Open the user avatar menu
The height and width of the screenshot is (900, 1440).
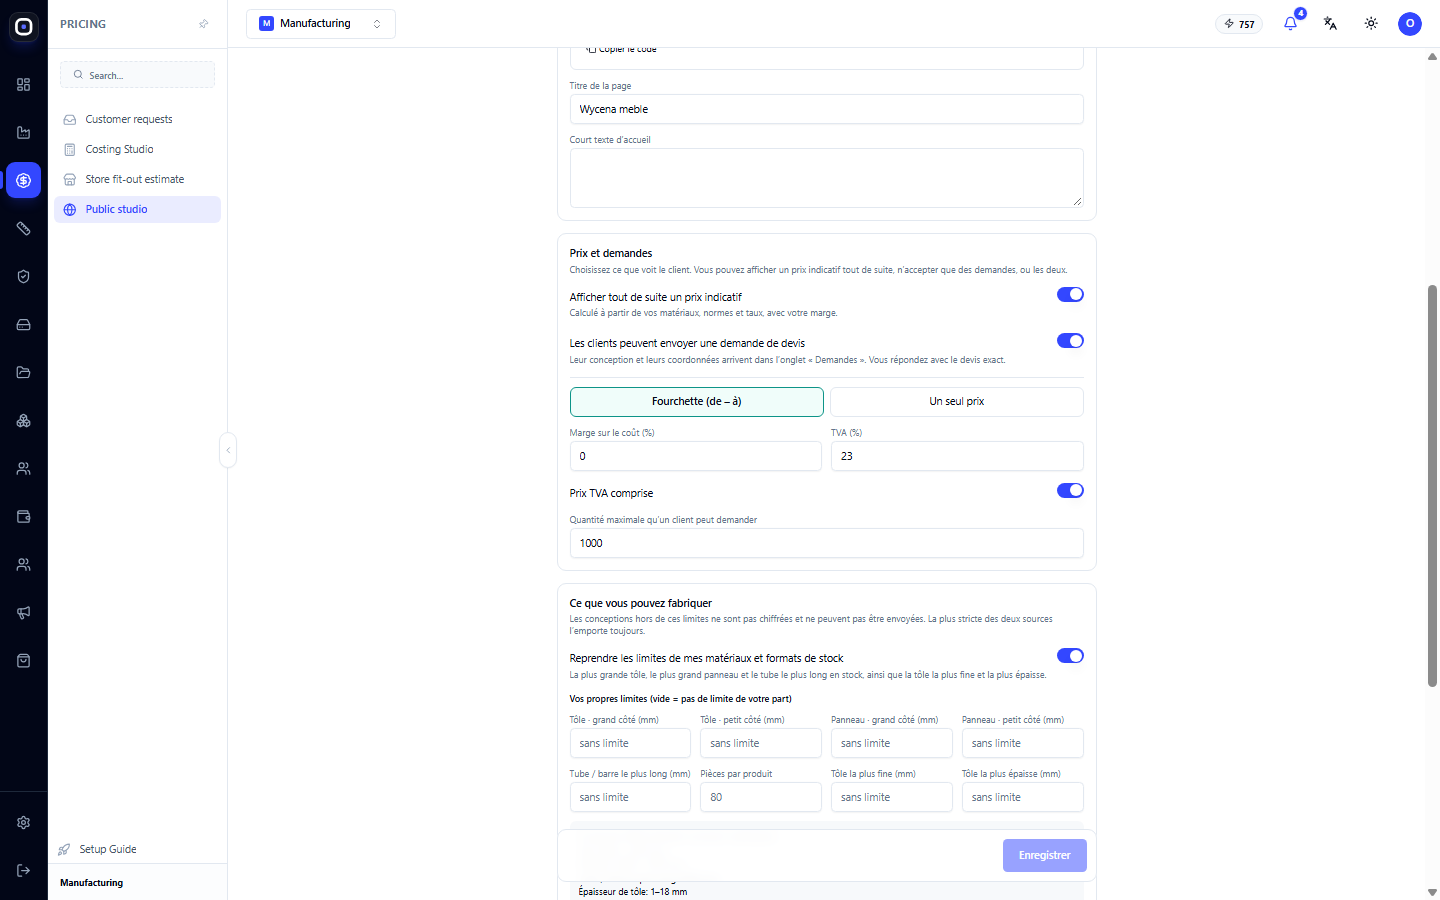click(x=1410, y=23)
